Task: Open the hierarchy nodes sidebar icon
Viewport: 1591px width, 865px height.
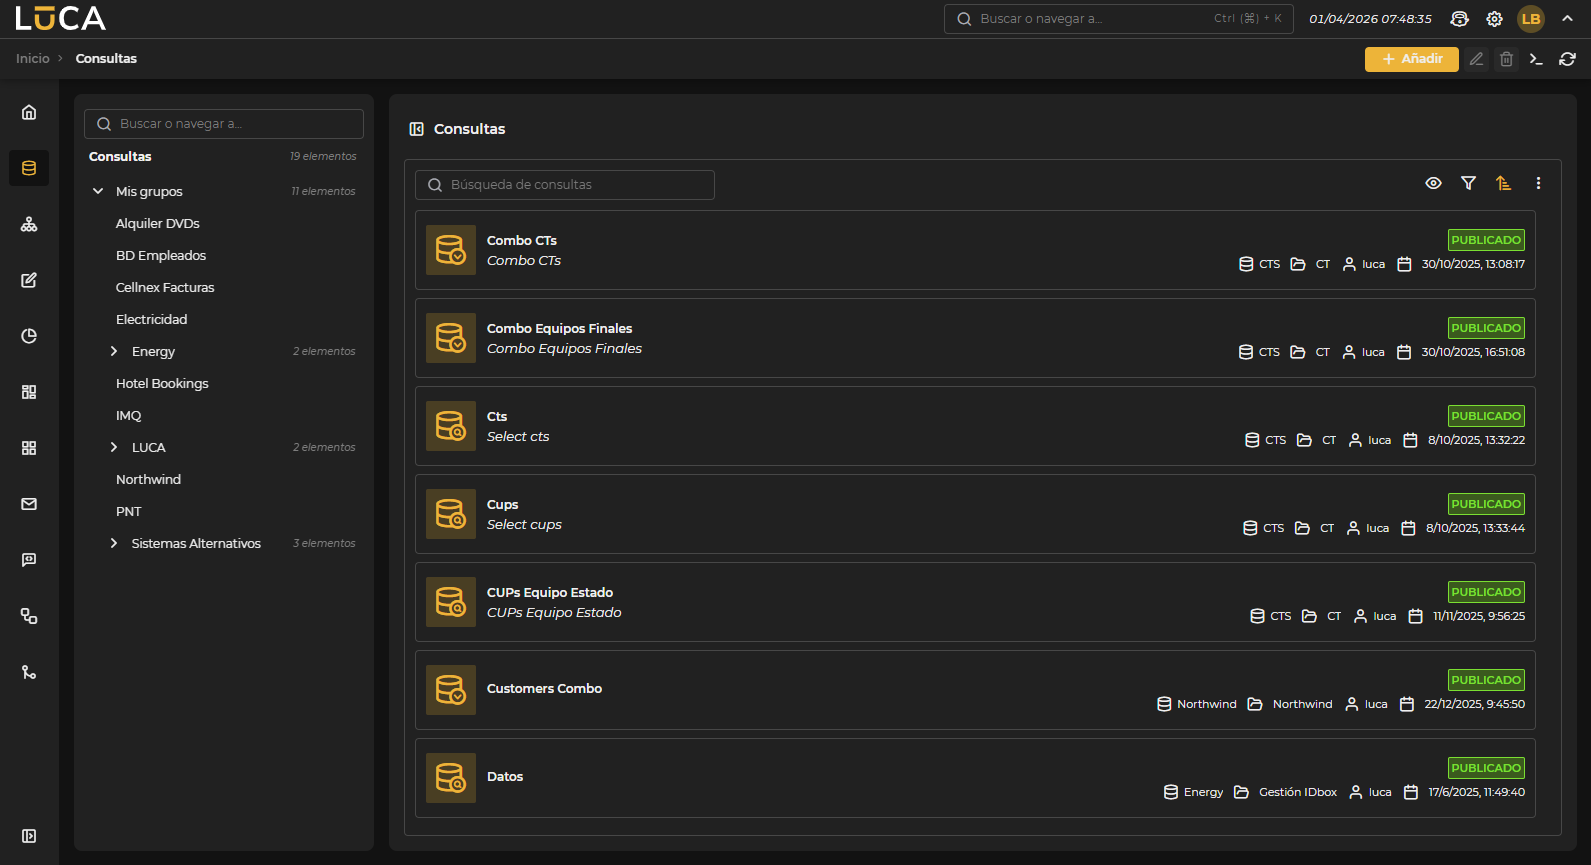Action: tap(29, 224)
